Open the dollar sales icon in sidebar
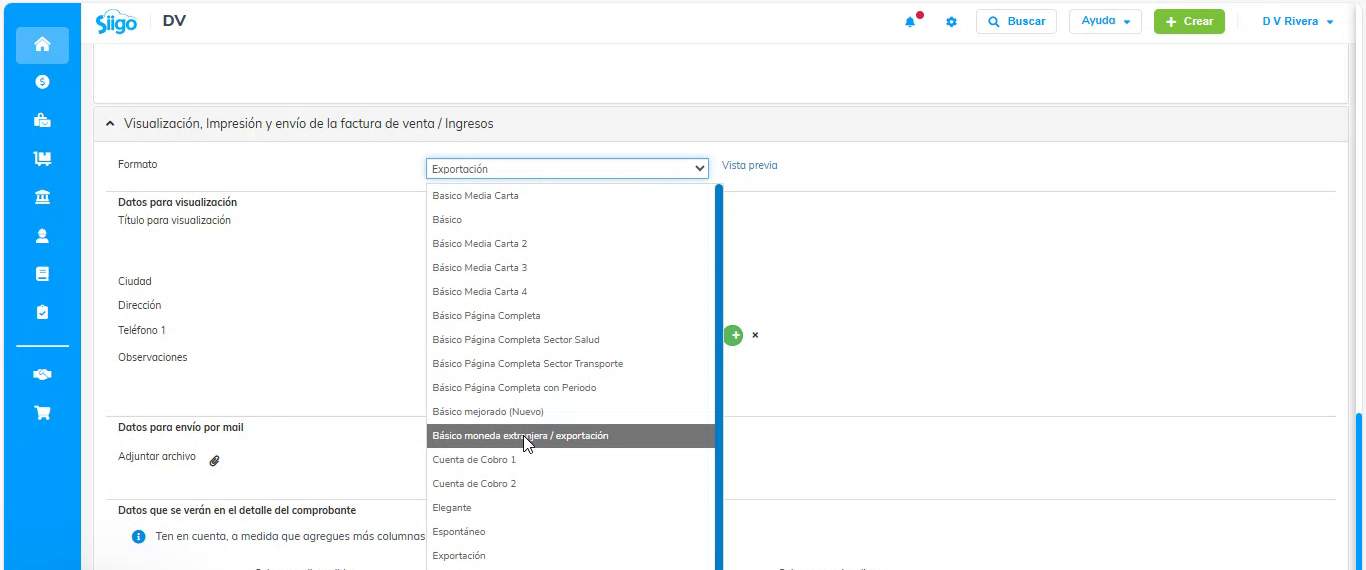Viewport: 1366px width, 570px height. (x=42, y=82)
